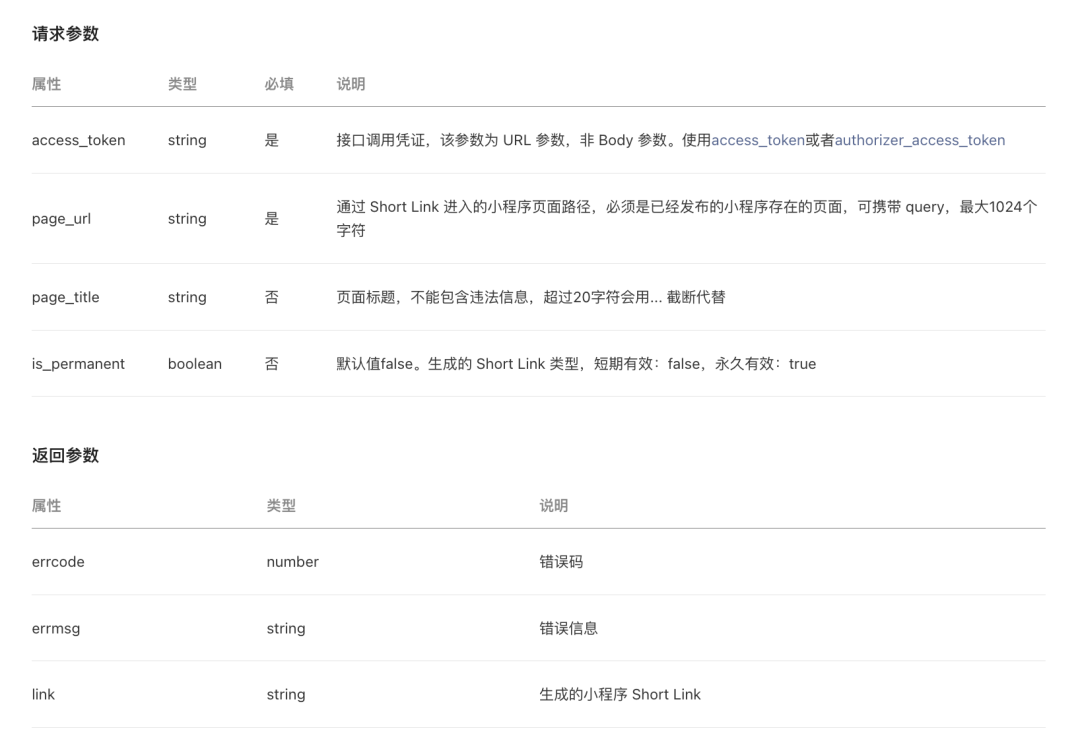Click the 返回参数 section heading

65,456
